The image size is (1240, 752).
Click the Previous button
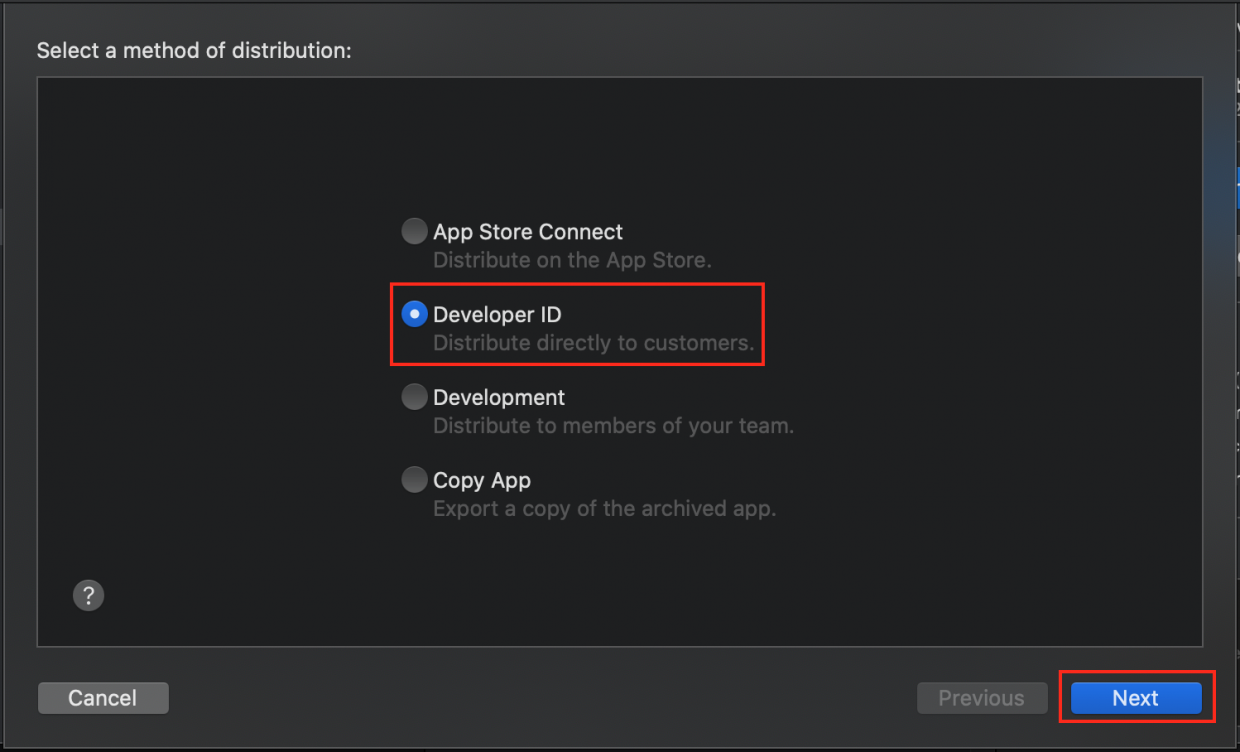coord(982,697)
